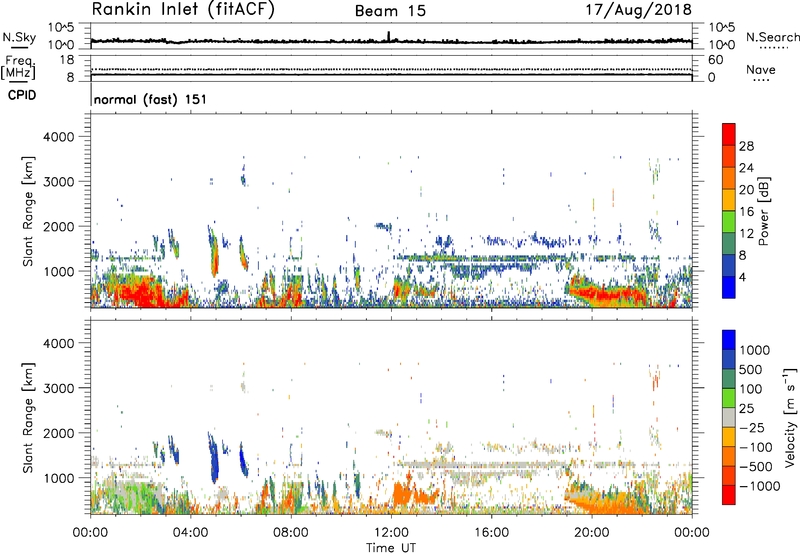Click the "08:00" time tick label
Image resolution: width=800 pixels, height=554 pixels.
[291, 533]
